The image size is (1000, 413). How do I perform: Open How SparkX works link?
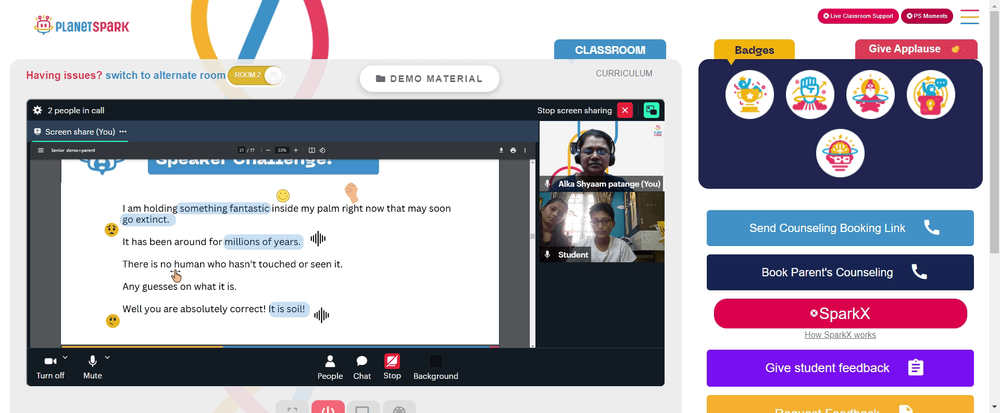coord(840,335)
